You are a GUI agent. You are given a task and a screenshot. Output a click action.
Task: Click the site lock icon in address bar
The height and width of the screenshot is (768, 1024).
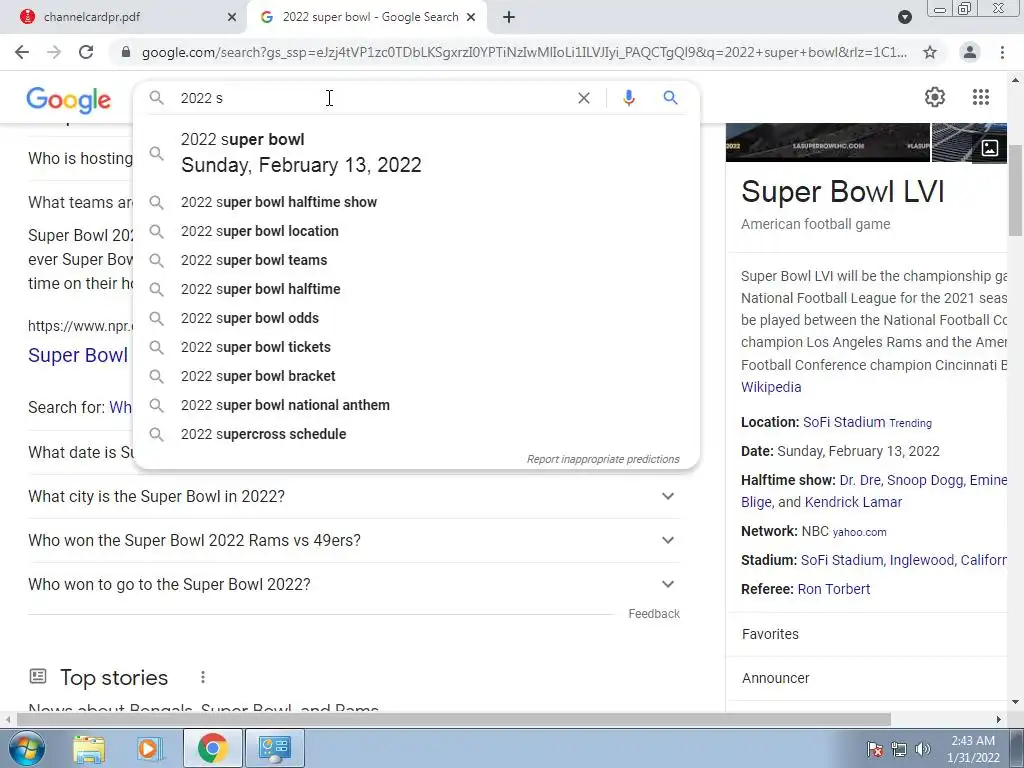(126, 52)
